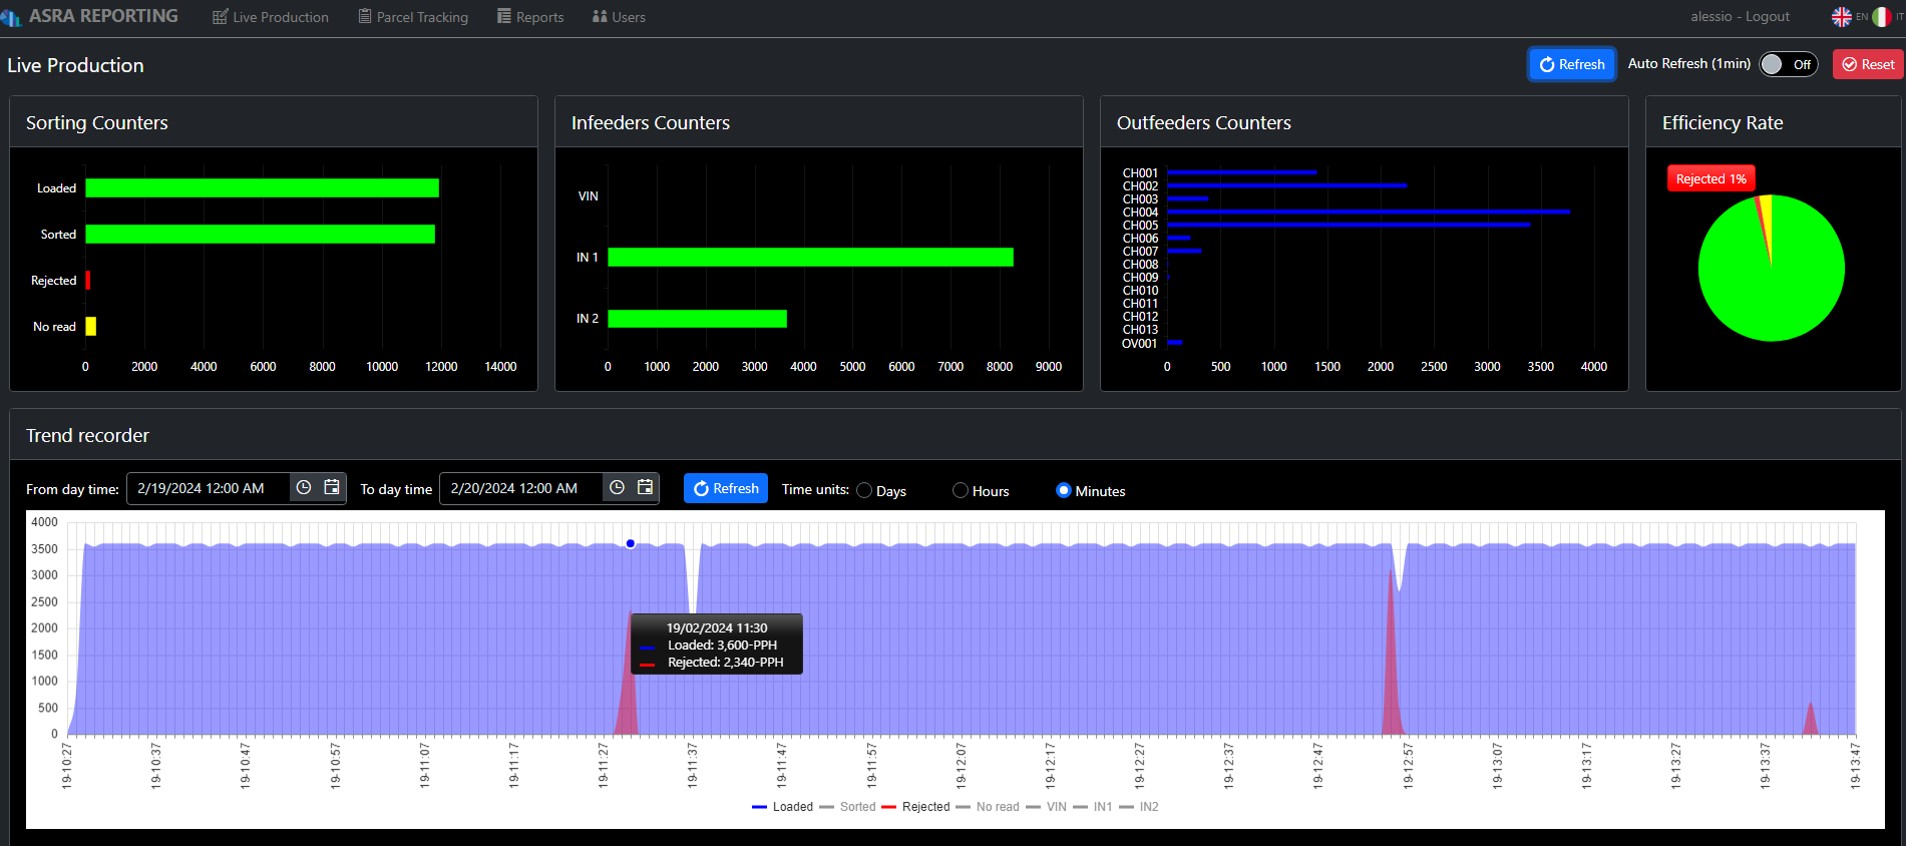Click the Infeeders Counters panel title
Image resolution: width=1906 pixels, height=846 pixels.
(650, 122)
